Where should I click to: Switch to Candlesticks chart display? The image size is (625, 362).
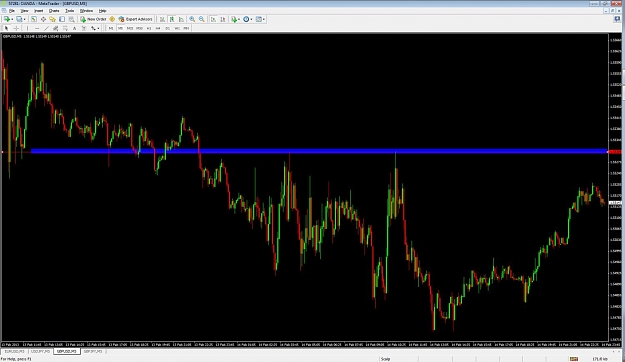pyautogui.click(x=172, y=19)
